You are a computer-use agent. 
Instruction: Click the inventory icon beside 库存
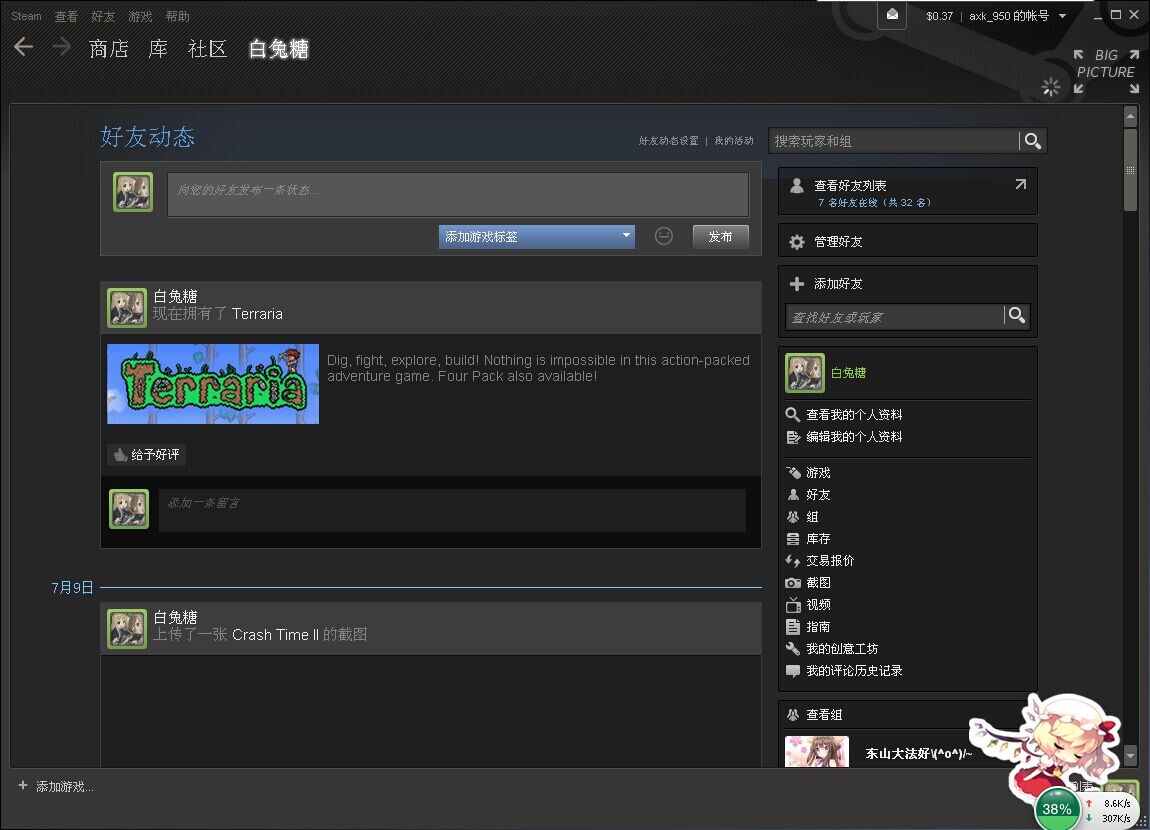(x=793, y=539)
